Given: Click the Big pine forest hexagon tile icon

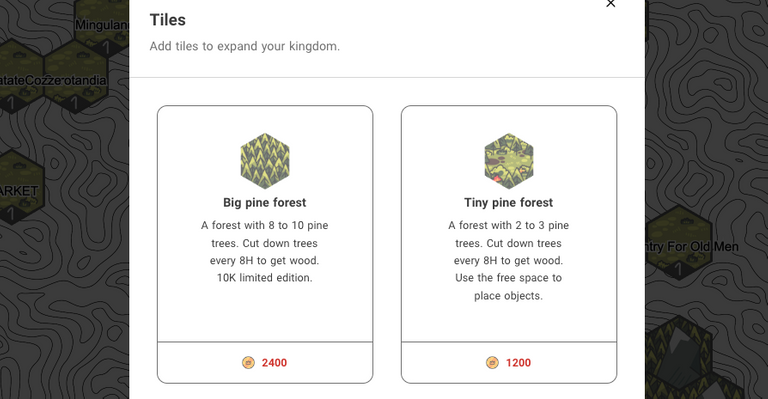Looking at the screenshot, I should [x=265, y=161].
